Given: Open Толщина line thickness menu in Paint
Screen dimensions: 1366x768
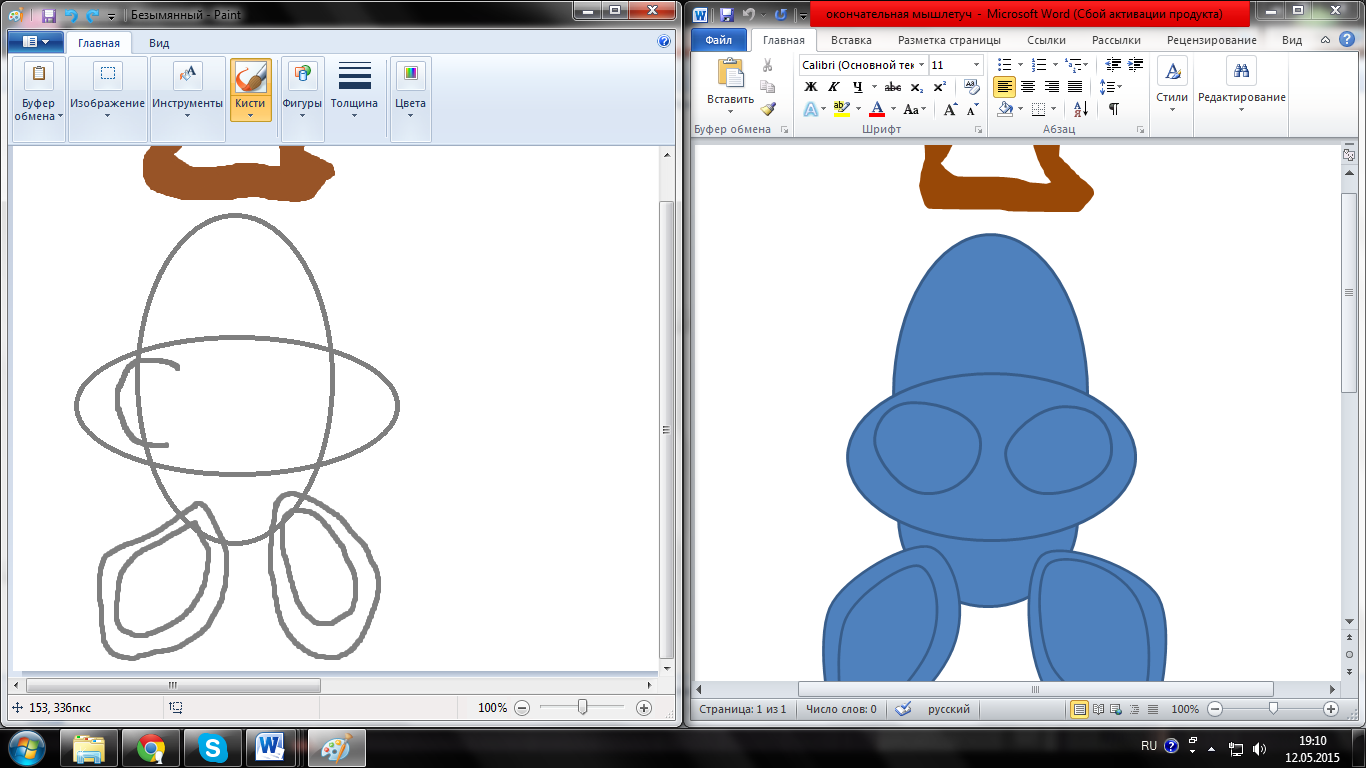Looking at the screenshot, I should [x=354, y=90].
